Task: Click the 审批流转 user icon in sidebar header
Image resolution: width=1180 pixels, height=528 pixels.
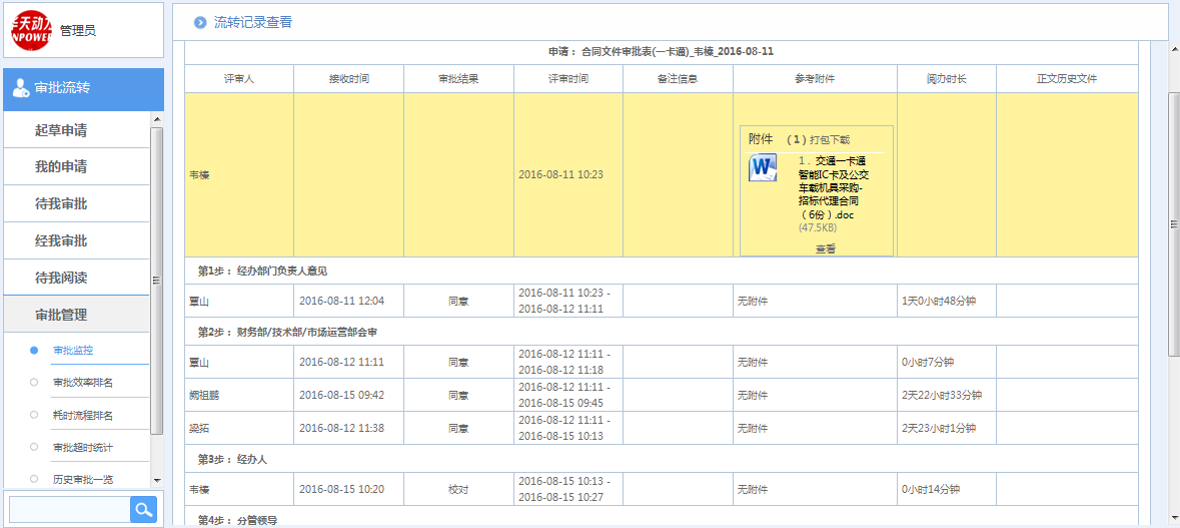Action: 20,88
